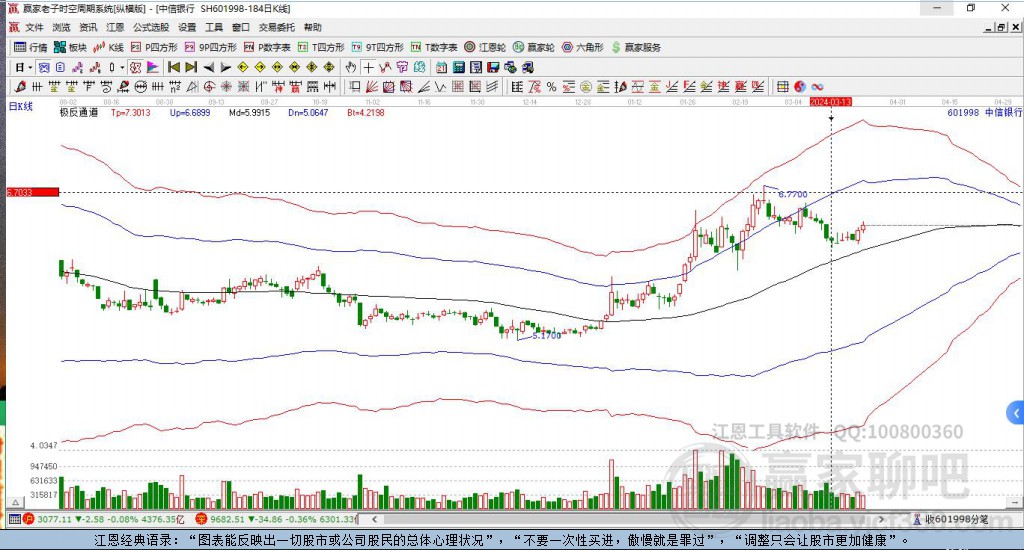Click the horizontal scrollbar right arrow

pyautogui.click(x=881, y=519)
